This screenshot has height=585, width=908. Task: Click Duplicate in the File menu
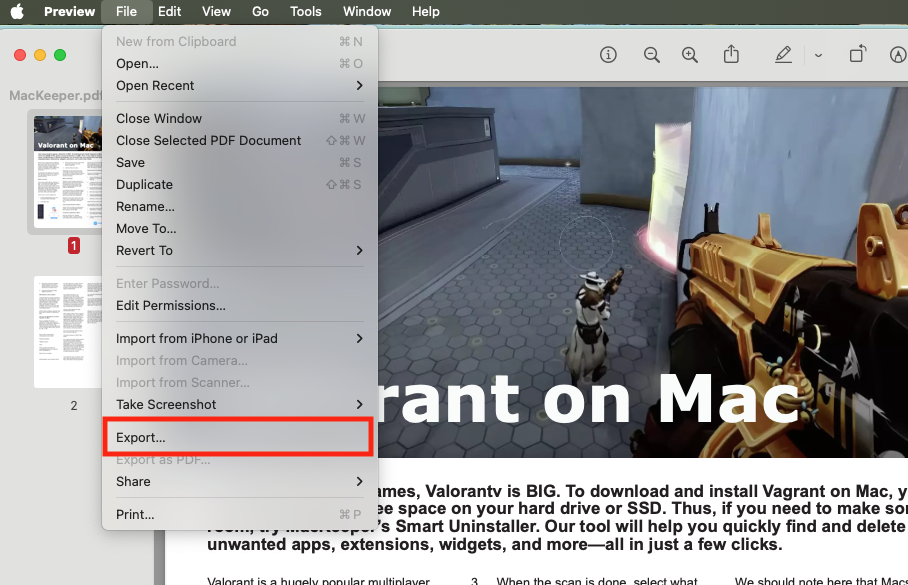tap(144, 185)
